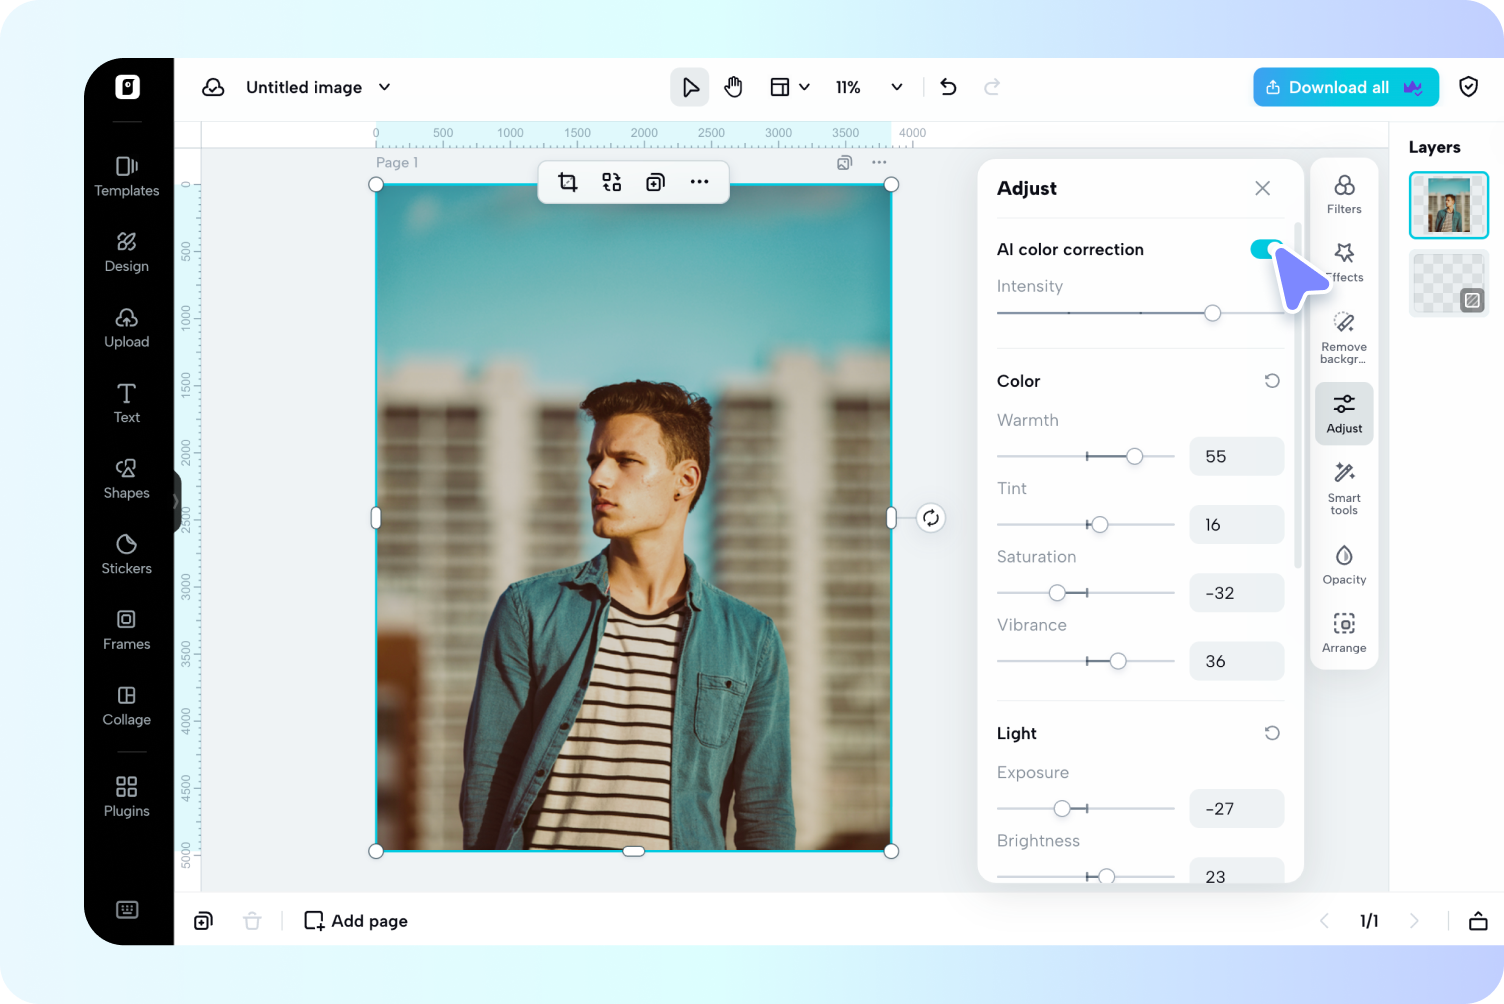The height and width of the screenshot is (1004, 1504).
Task: Open the Untitled image title dropdown
Action: [384, 87]
